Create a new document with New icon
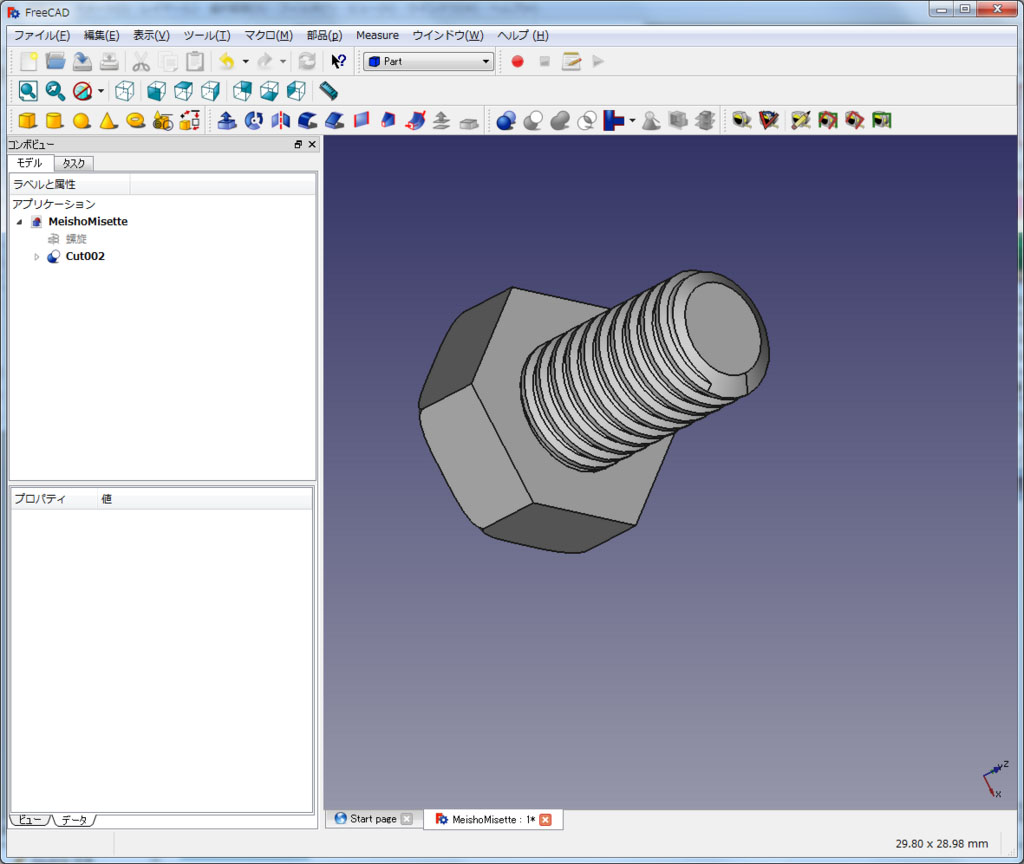 click(x=28, y=61)
